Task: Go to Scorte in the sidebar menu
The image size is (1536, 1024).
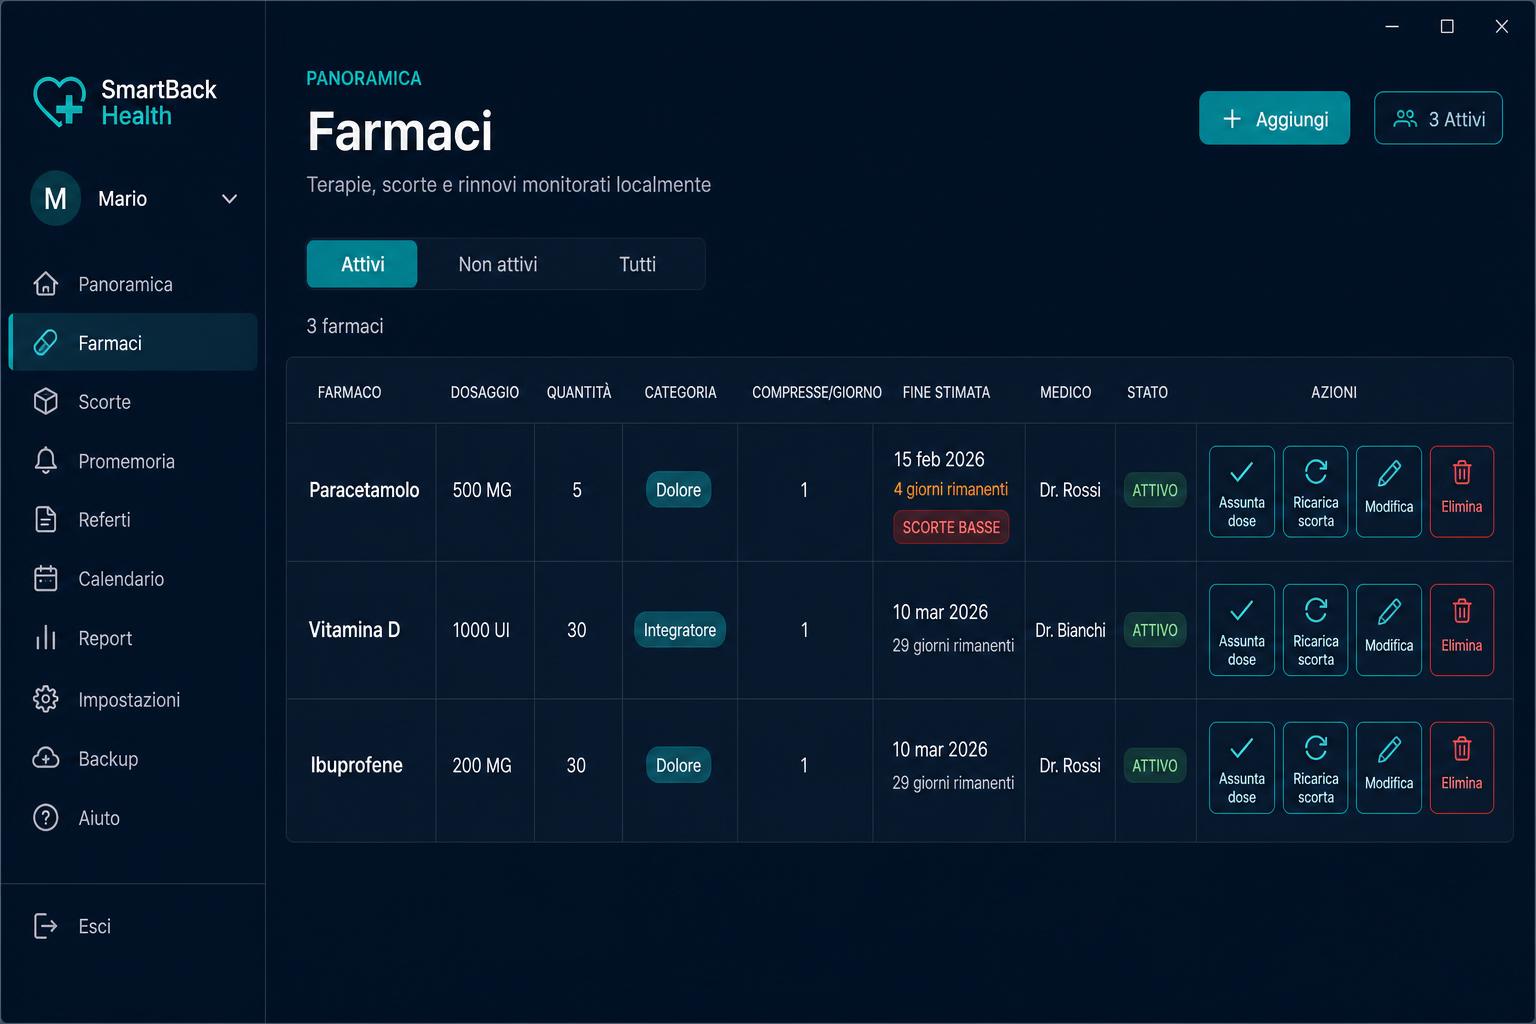Action: click(x=133, y=402)
